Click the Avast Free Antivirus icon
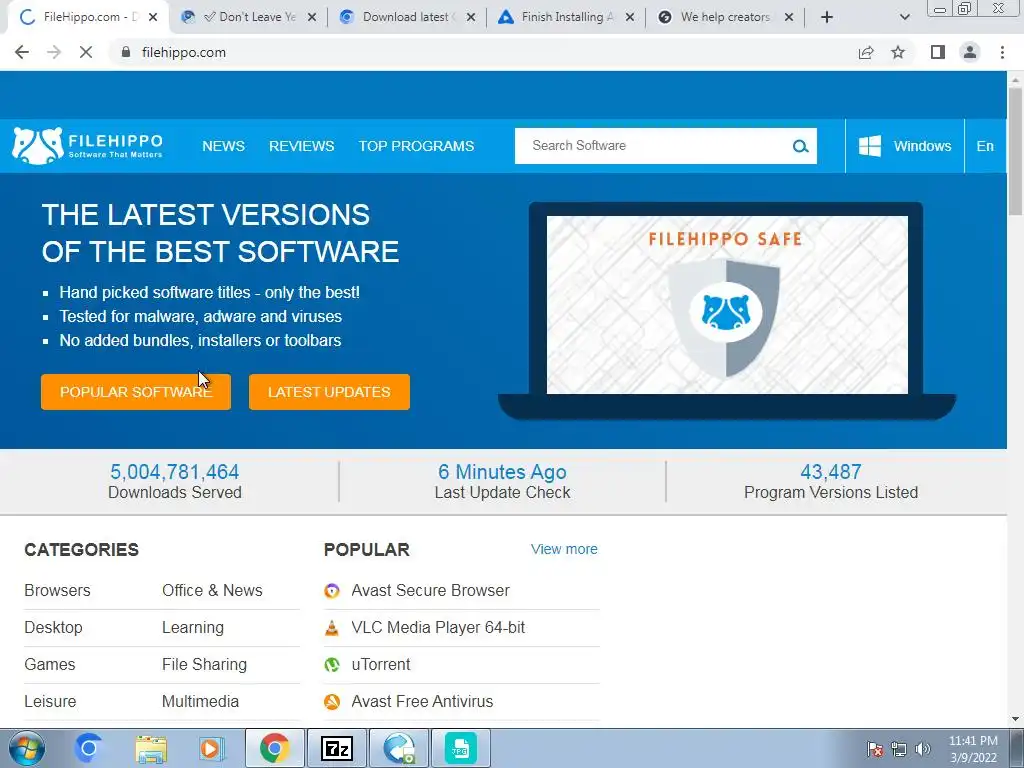Screen dimensions: 1024x768 coord(332,702)
